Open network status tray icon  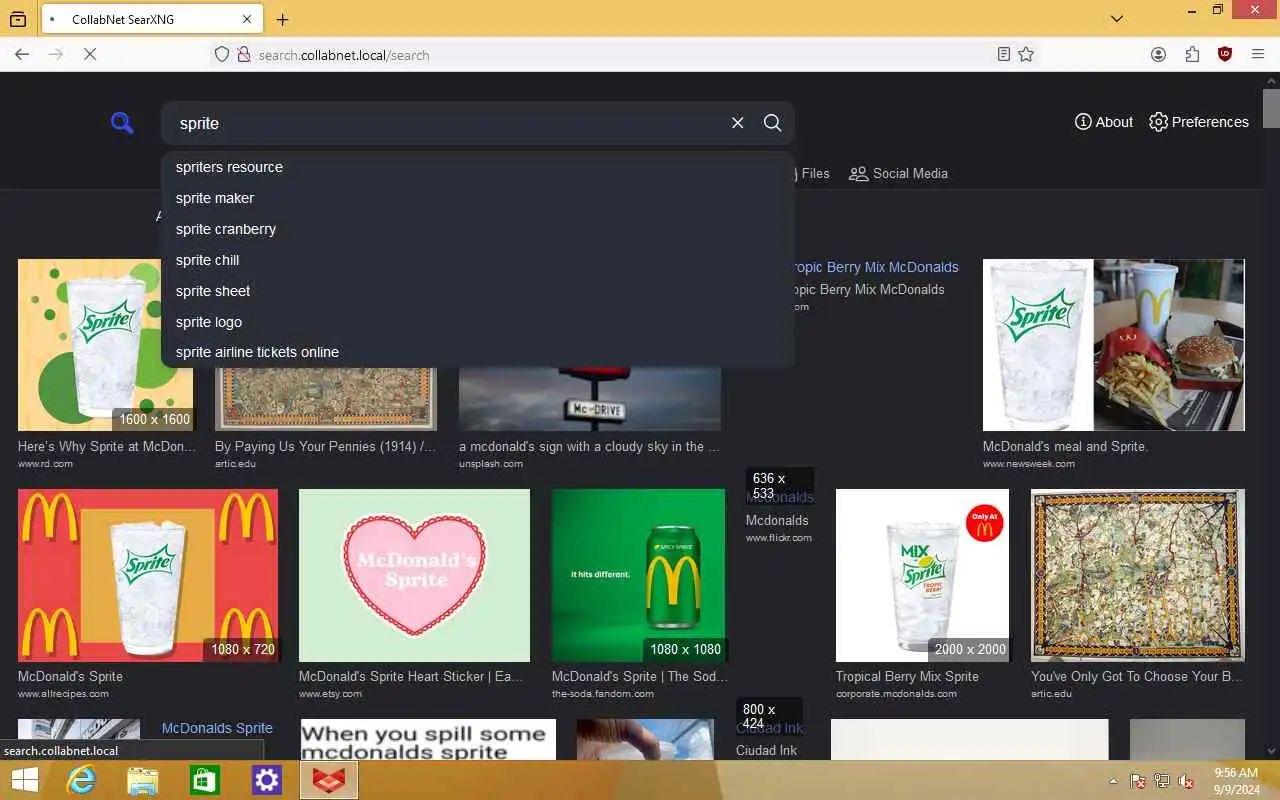(x=1162, y=781)
